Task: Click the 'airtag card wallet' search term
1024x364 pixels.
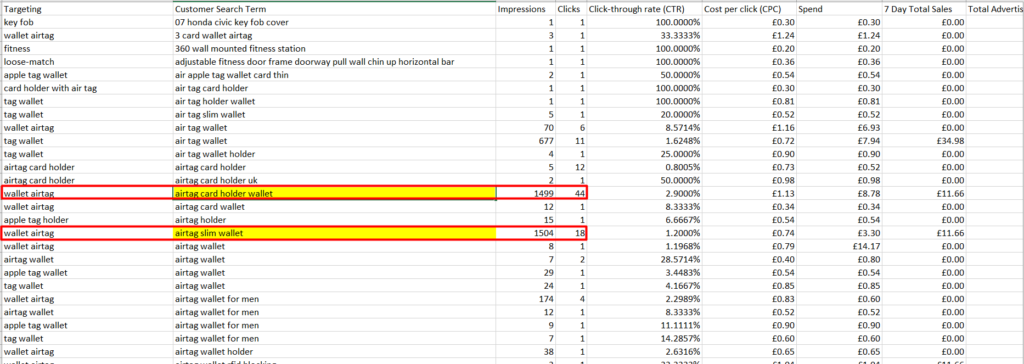Action: (x=334, y=207)
